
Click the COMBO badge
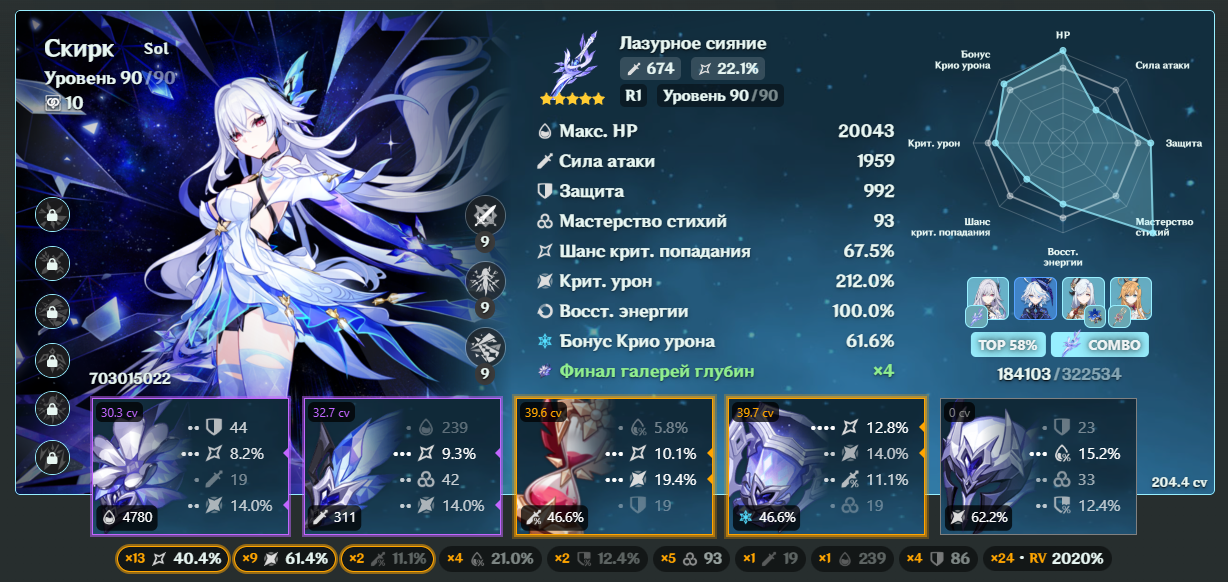(x=1100, y=345)
